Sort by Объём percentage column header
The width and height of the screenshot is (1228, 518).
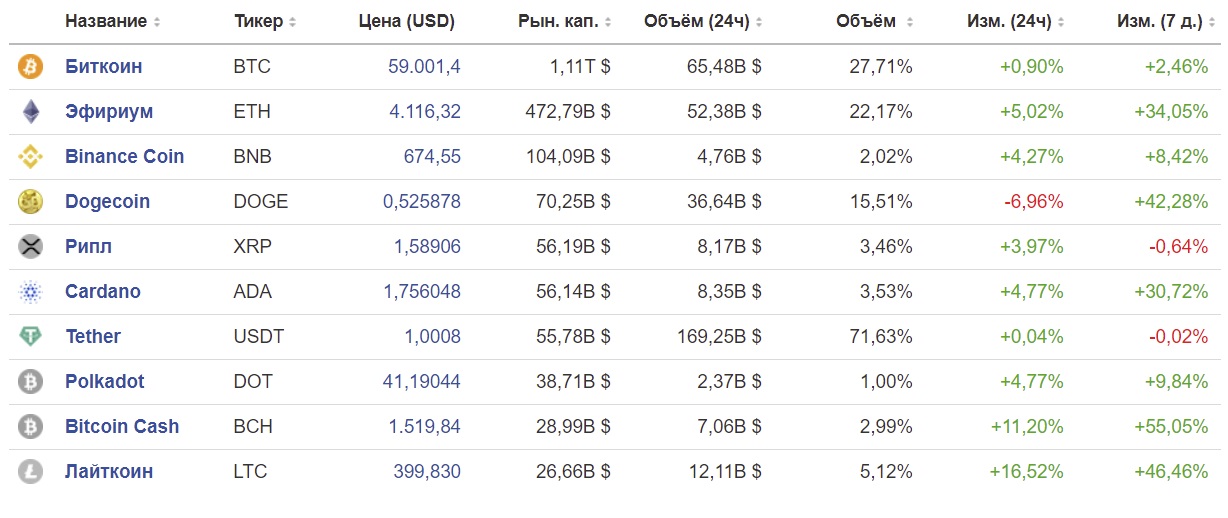tap(874, 21)
